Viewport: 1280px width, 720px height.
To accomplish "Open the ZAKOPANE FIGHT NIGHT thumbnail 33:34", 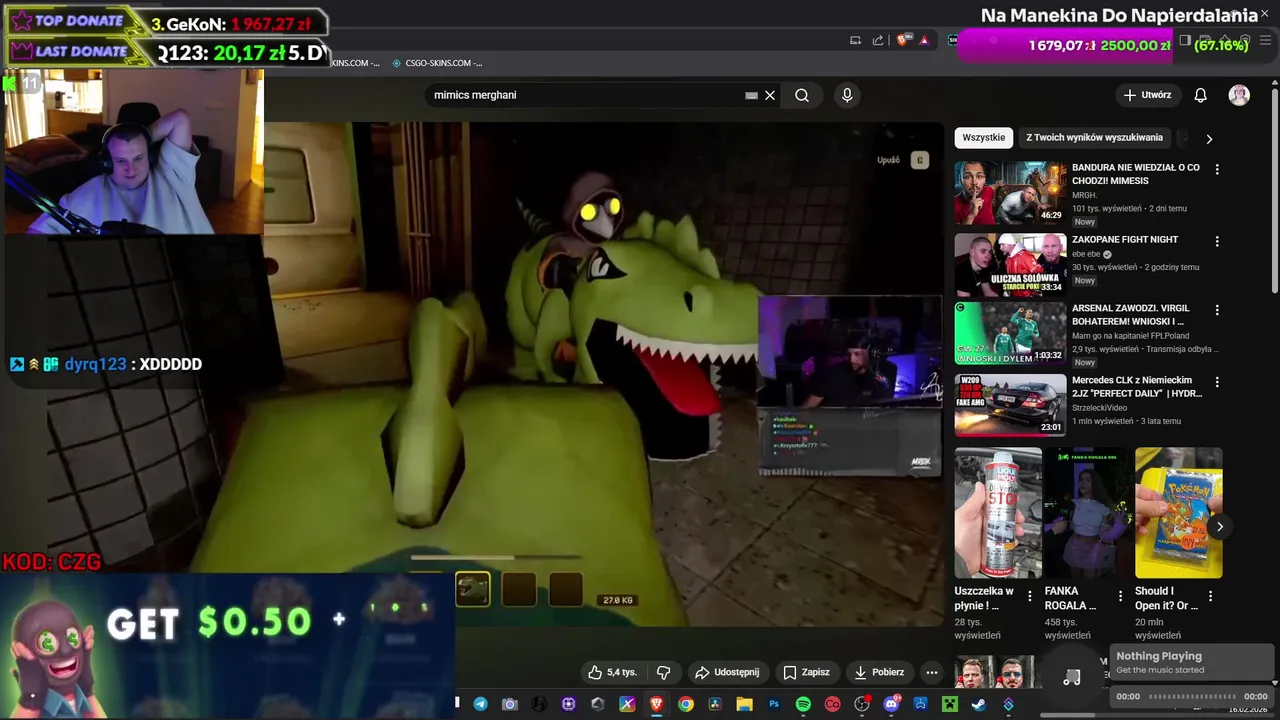I will click(1010, 265).
